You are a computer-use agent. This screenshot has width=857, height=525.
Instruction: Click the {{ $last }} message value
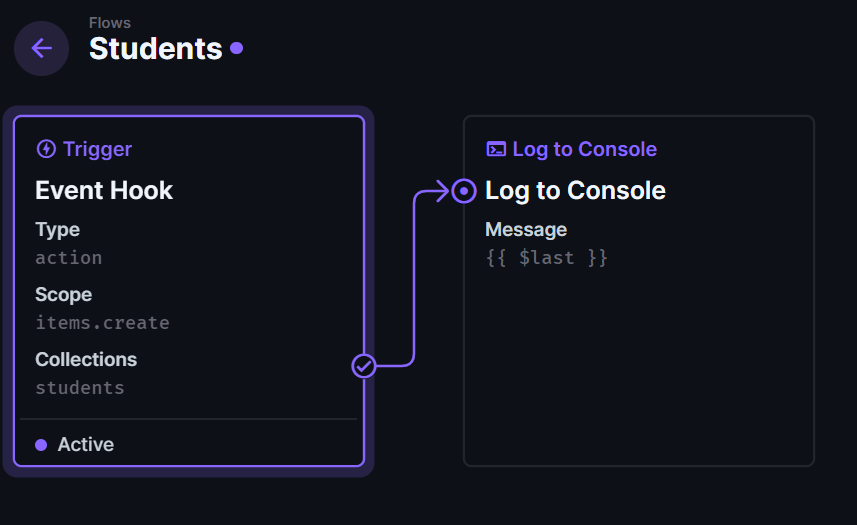547,258
